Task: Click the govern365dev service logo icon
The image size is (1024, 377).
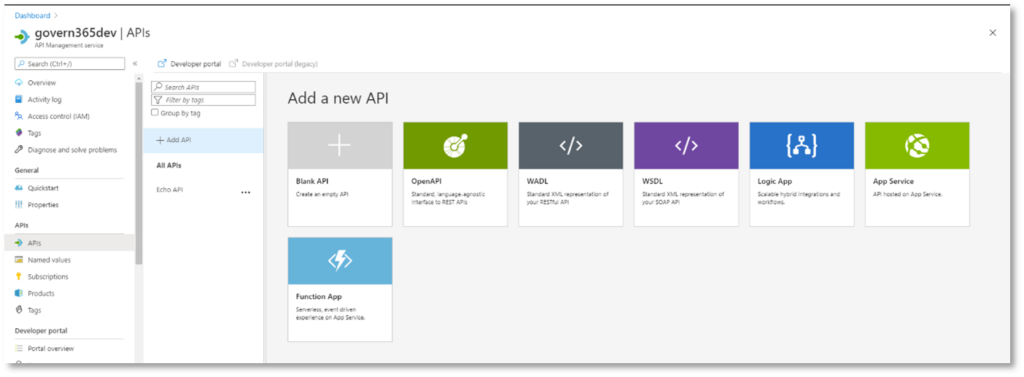Action: 22,37
